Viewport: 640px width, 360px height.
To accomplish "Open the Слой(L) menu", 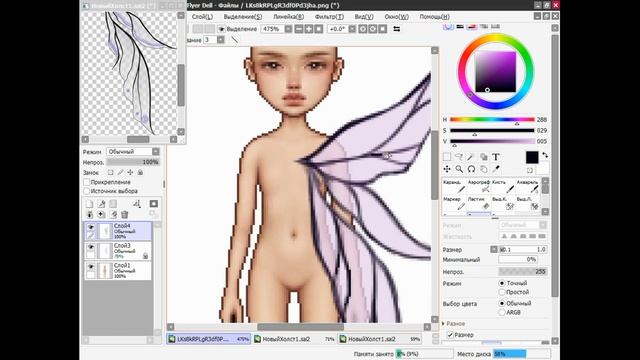I will coord(202,17).
